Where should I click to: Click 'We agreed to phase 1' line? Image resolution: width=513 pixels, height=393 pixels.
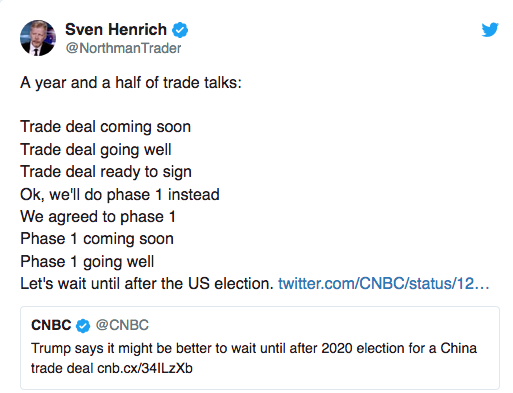tap(98, 217)
